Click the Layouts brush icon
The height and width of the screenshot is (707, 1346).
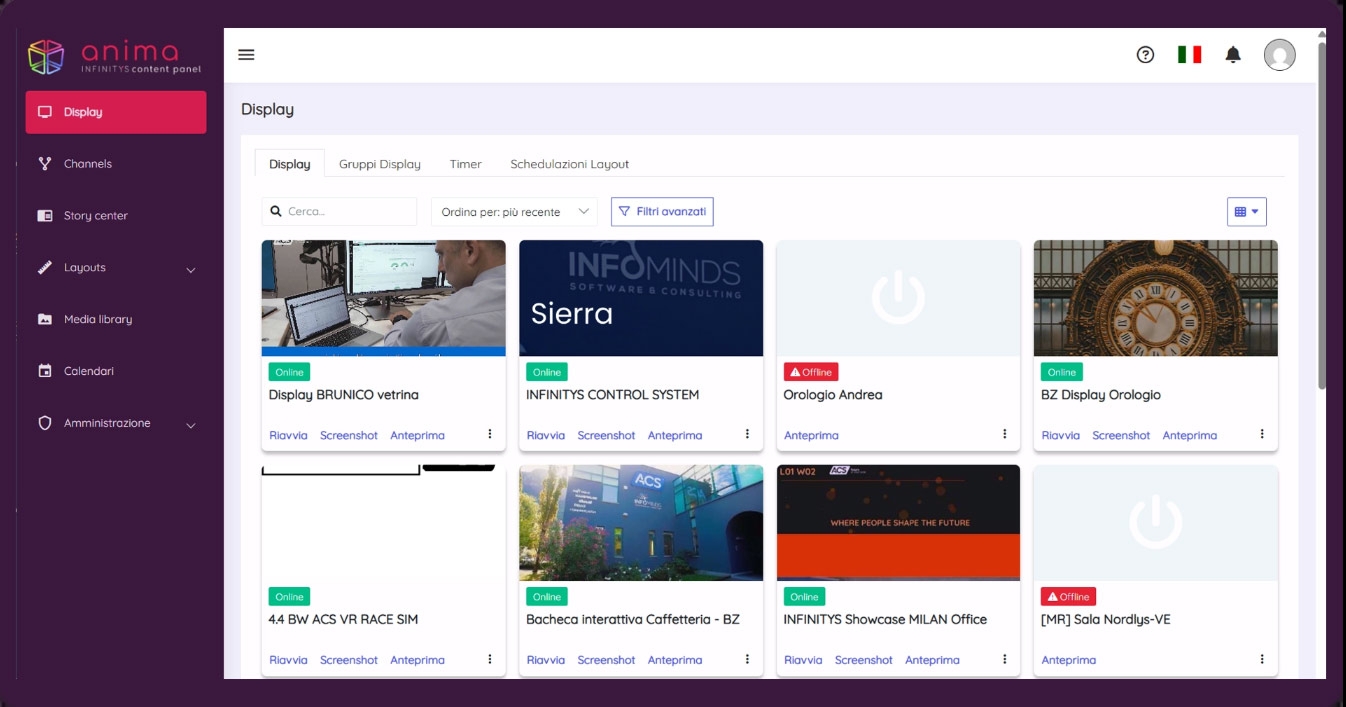(x=44, y=267)
